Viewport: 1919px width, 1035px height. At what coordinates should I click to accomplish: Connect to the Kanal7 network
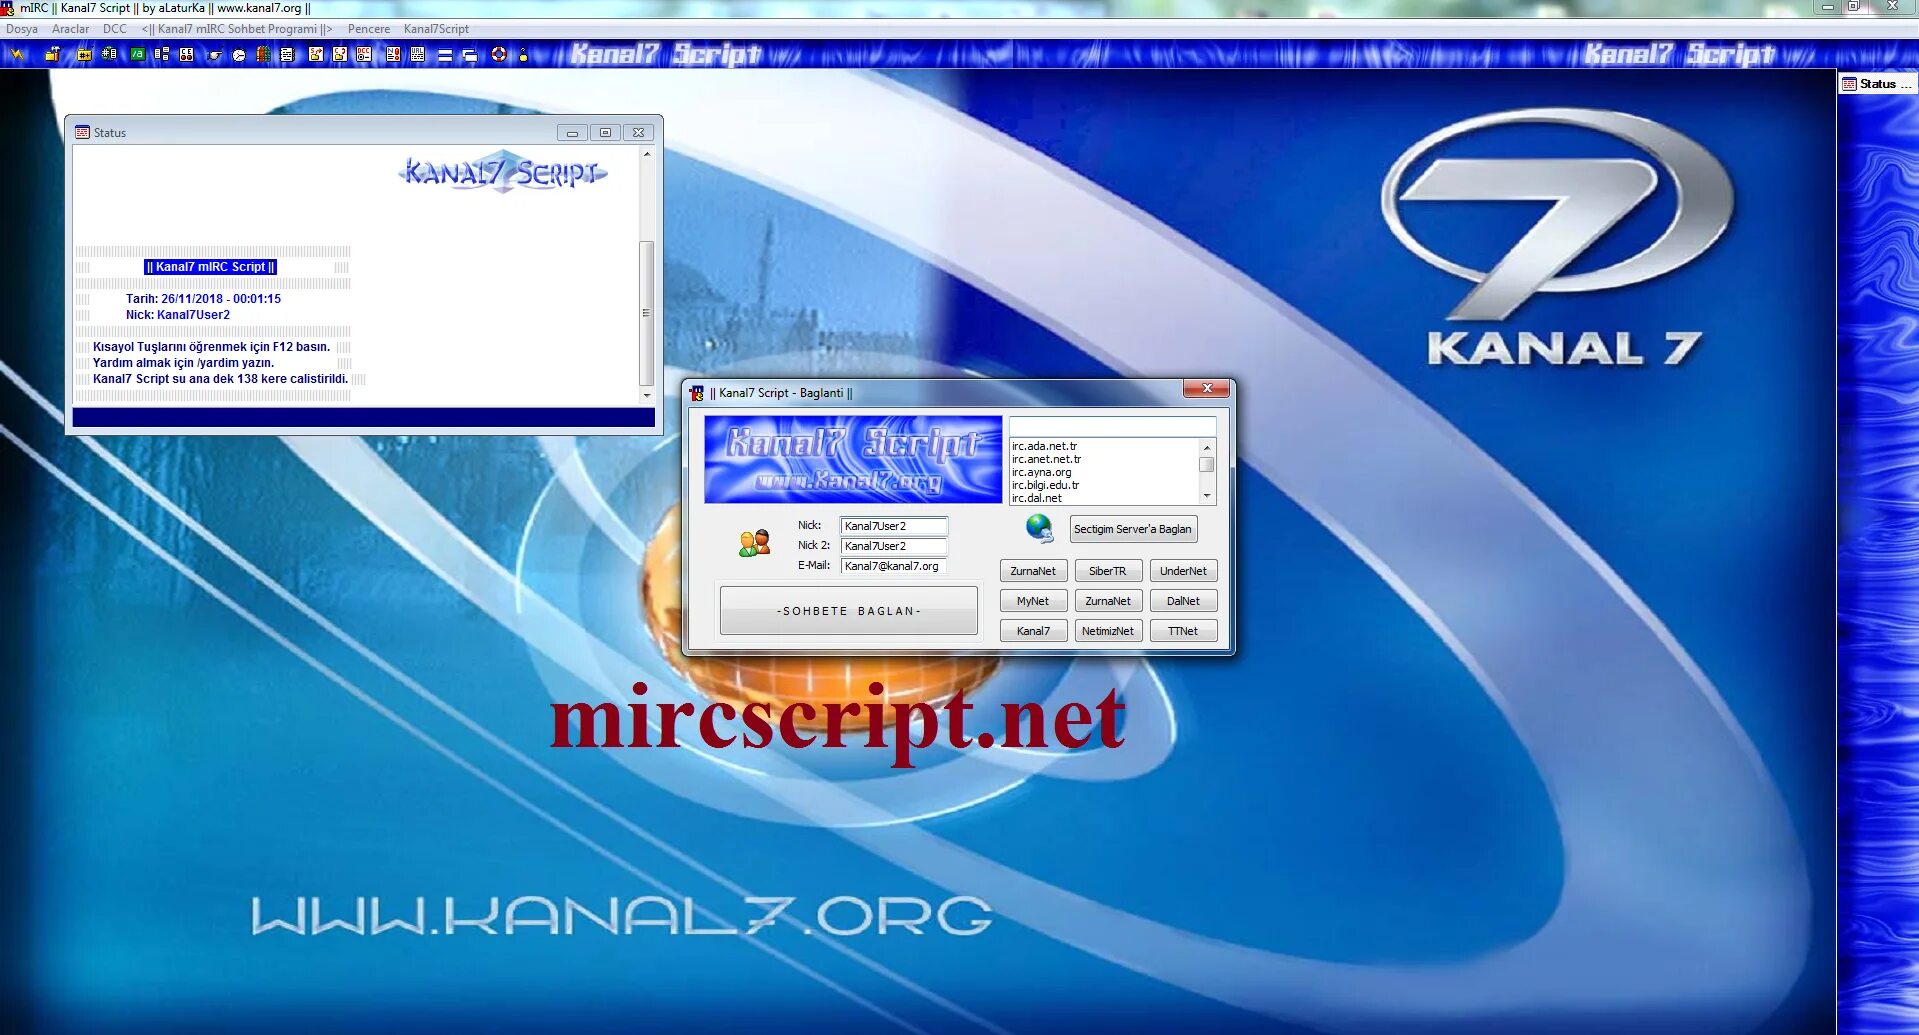coord(1033,631)
